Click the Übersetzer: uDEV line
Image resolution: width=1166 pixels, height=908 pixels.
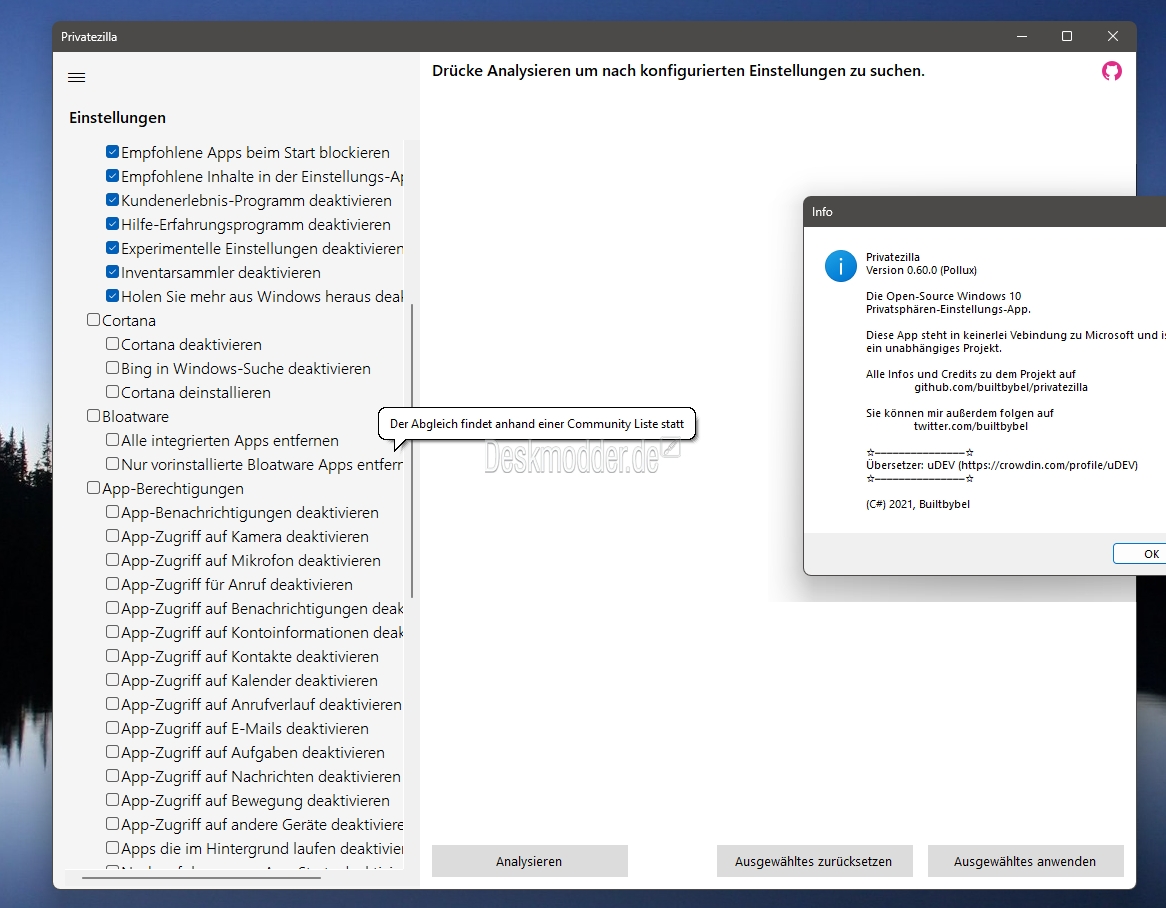tap(1002, 465)
